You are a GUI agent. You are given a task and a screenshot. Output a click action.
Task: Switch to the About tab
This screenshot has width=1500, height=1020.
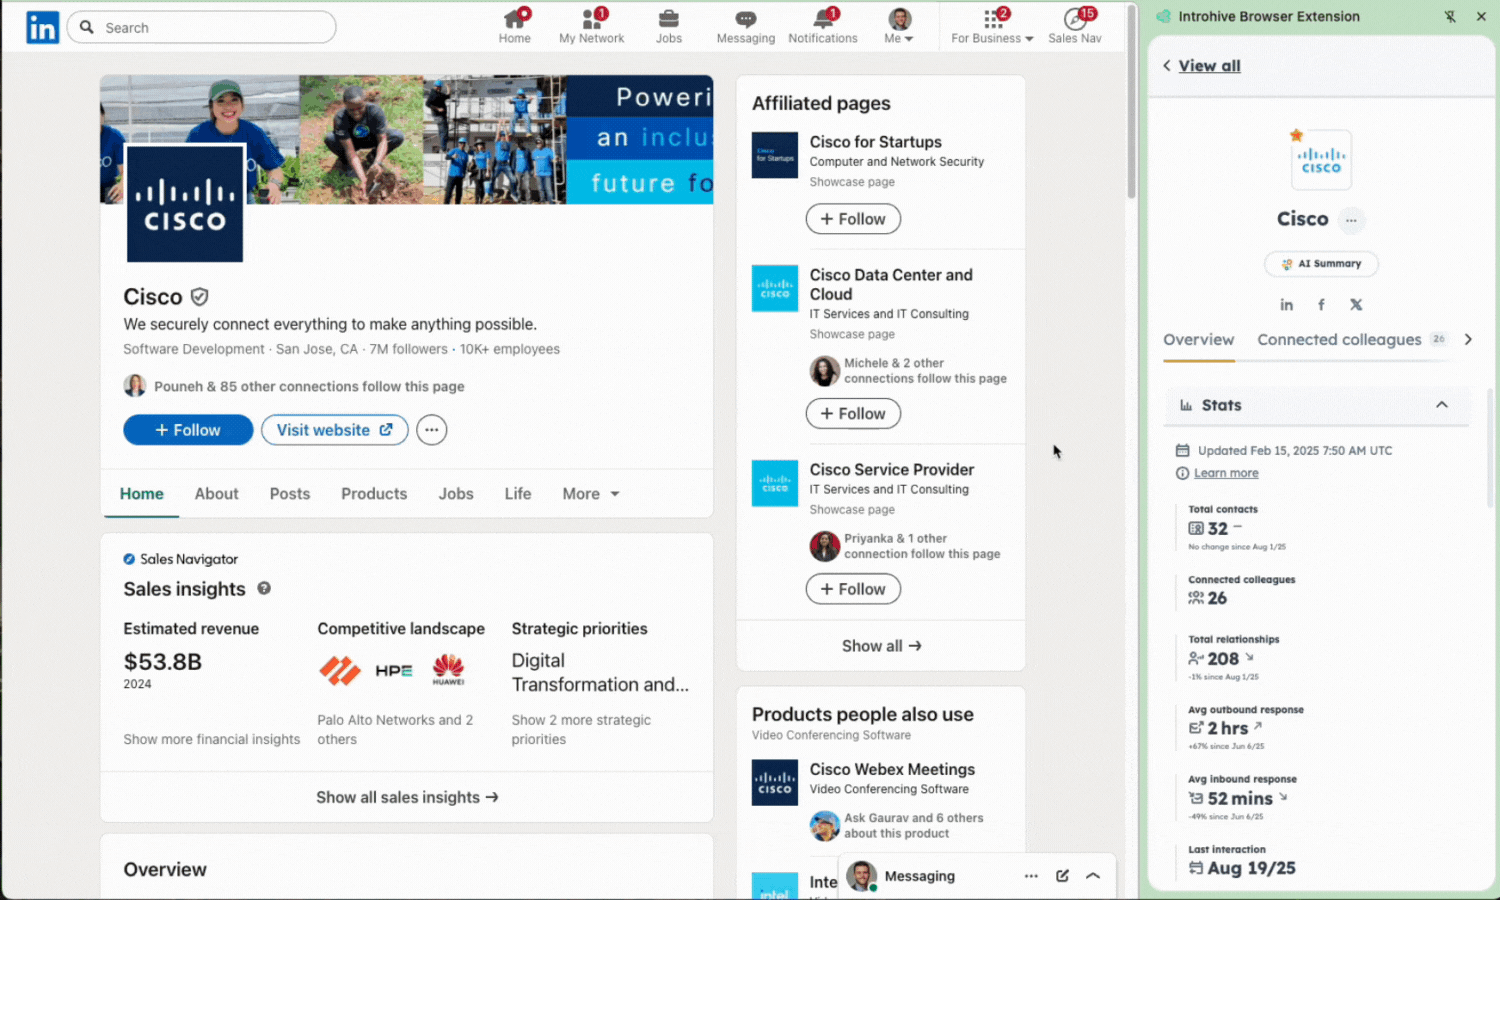pyautogui.click(x=216, y=494)
